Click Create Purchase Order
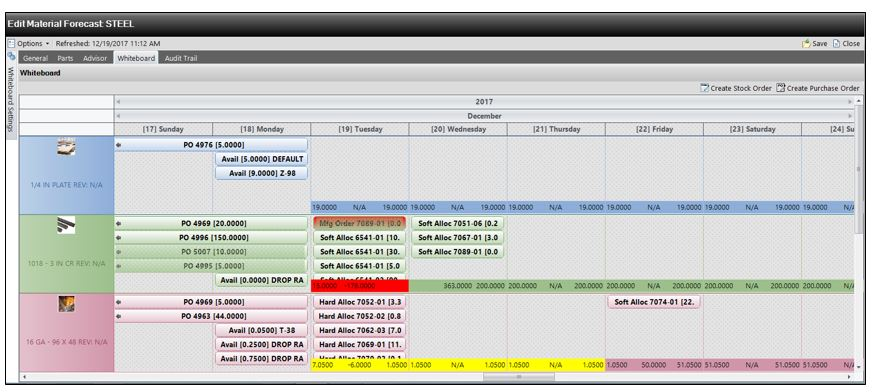This screenshot has height=392, width=873. (x=818, y=88)
